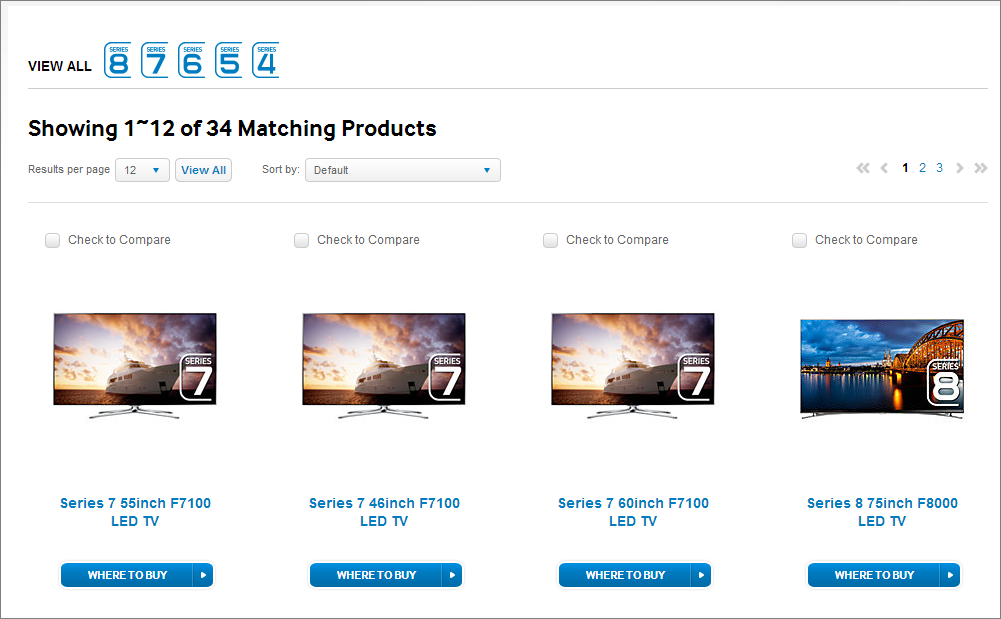Open the Sort by Default dropdown
Viewport: 1001px width, 619px height.
(403, 170)
